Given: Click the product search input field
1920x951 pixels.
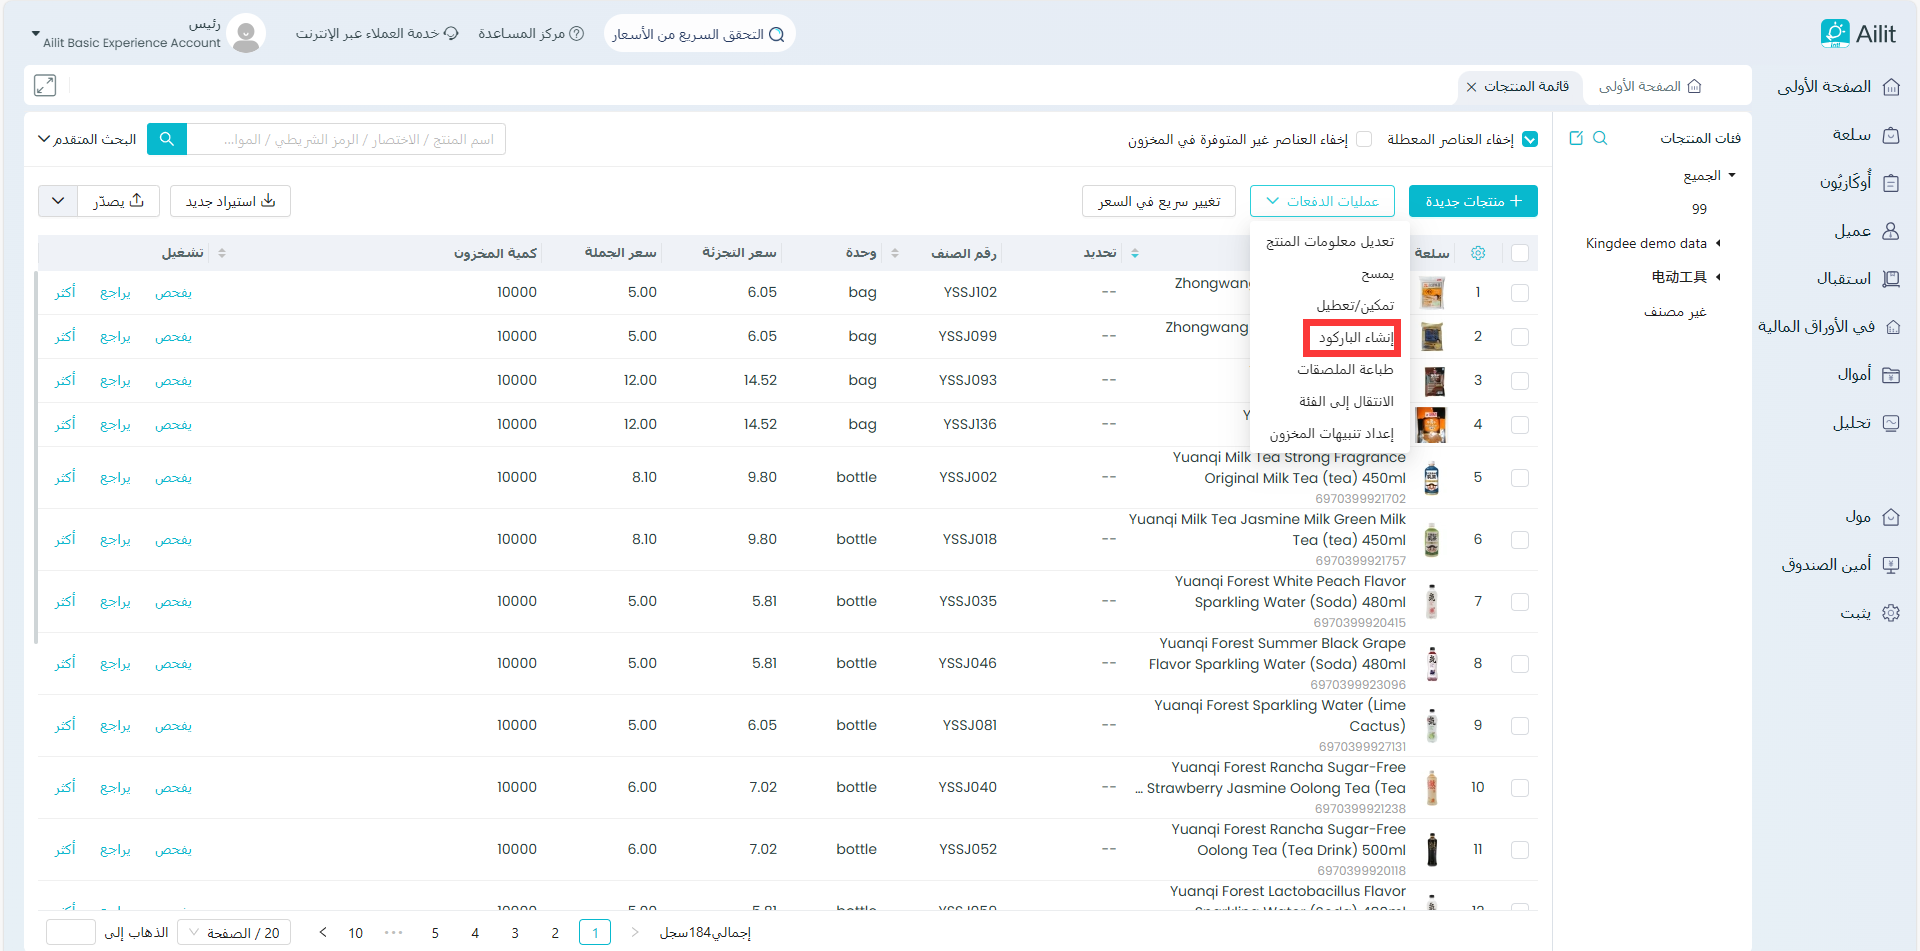Looking at the screenshot, I should point(346,139).
